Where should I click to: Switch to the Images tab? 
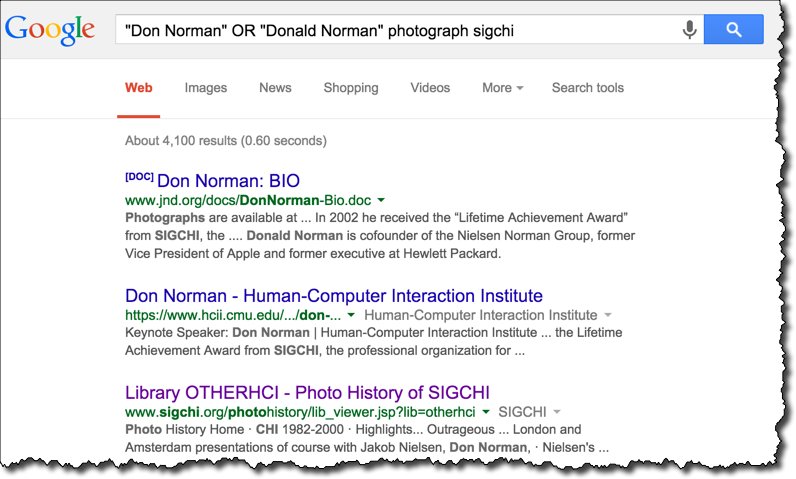pyautogui.click(x=205, y=88)
